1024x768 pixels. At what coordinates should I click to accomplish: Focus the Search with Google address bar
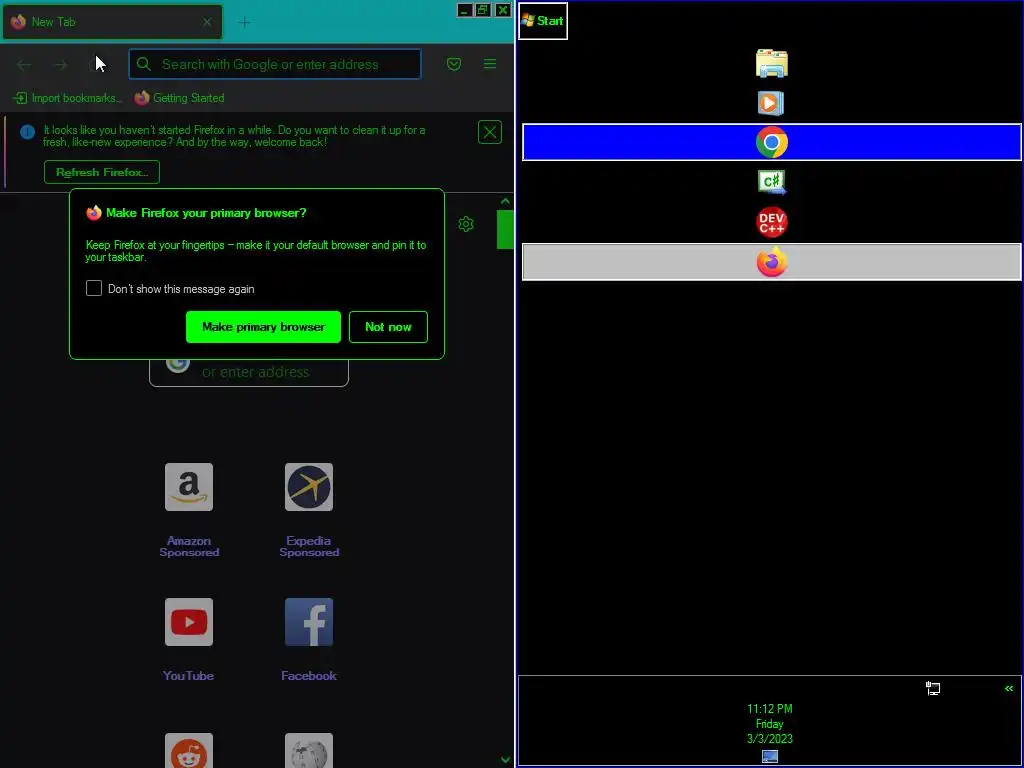(275, 64)
